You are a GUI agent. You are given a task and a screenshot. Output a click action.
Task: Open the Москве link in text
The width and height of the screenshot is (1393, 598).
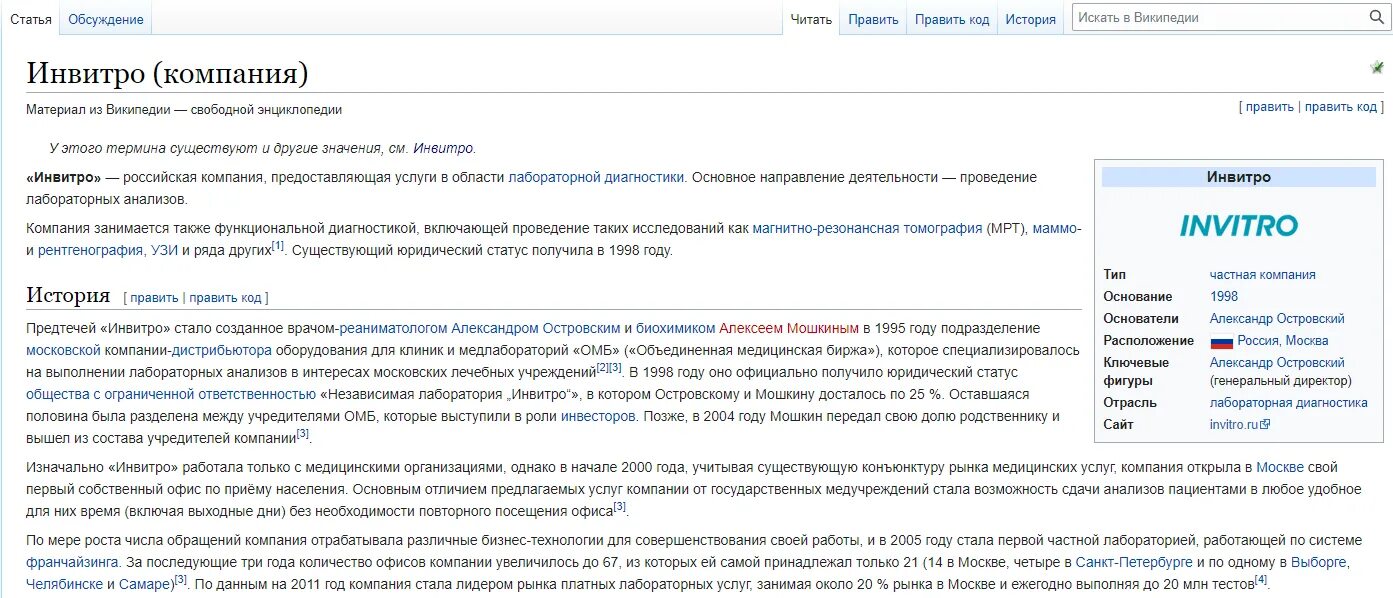[x=1280, y=467]
